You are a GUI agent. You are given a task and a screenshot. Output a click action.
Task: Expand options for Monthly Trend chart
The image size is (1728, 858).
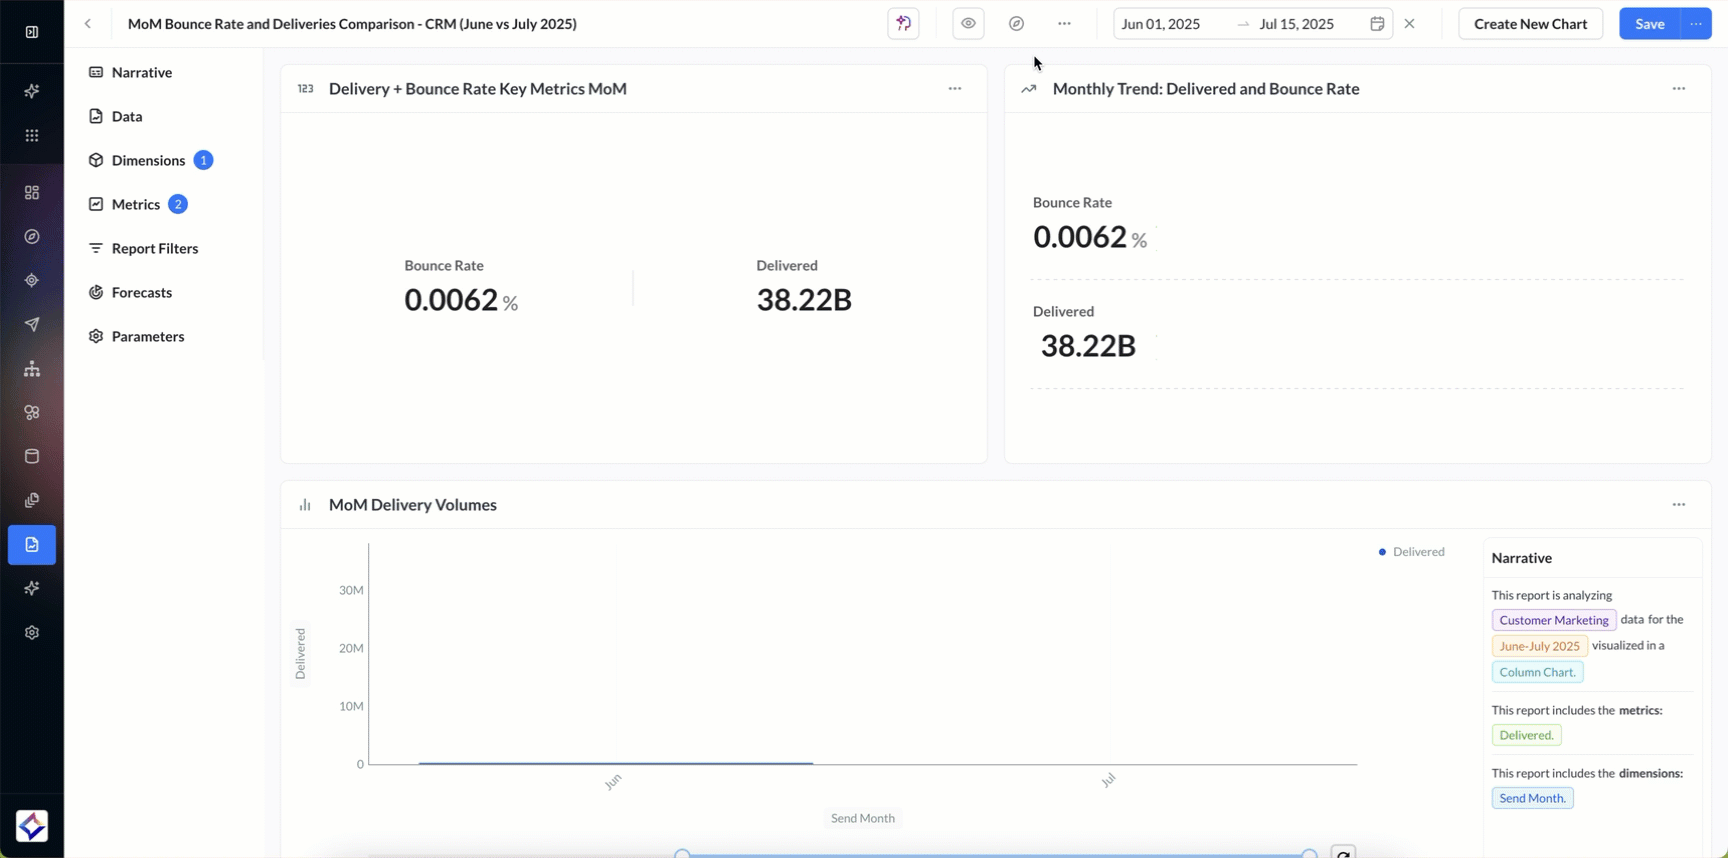coord(1678,89)
